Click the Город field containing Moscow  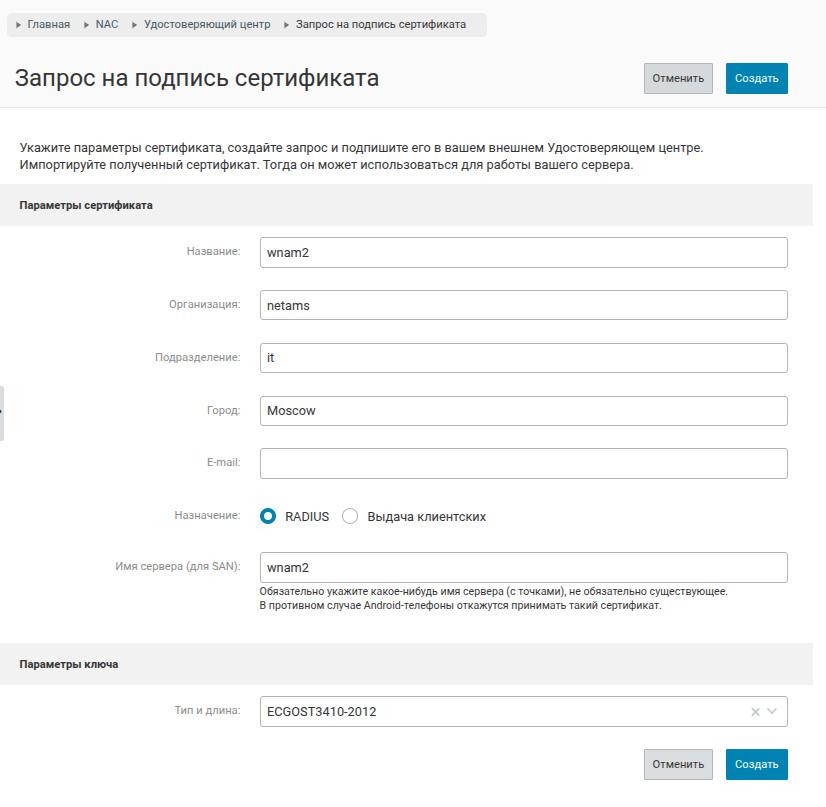point(523,411)
